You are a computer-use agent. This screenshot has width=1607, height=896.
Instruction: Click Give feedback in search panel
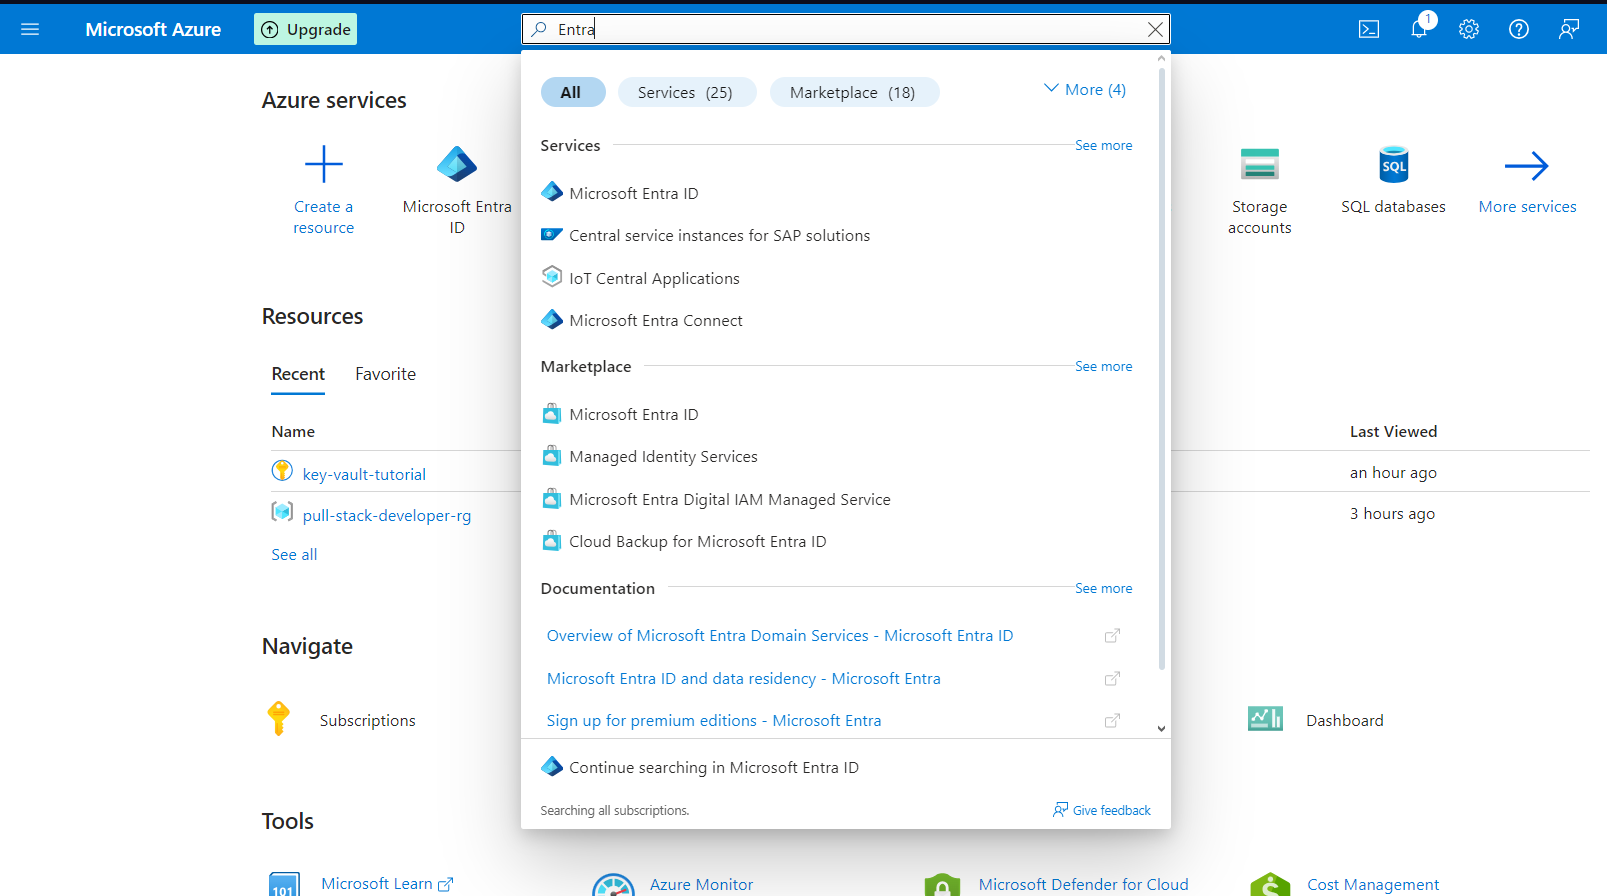tap(1102, 810)
